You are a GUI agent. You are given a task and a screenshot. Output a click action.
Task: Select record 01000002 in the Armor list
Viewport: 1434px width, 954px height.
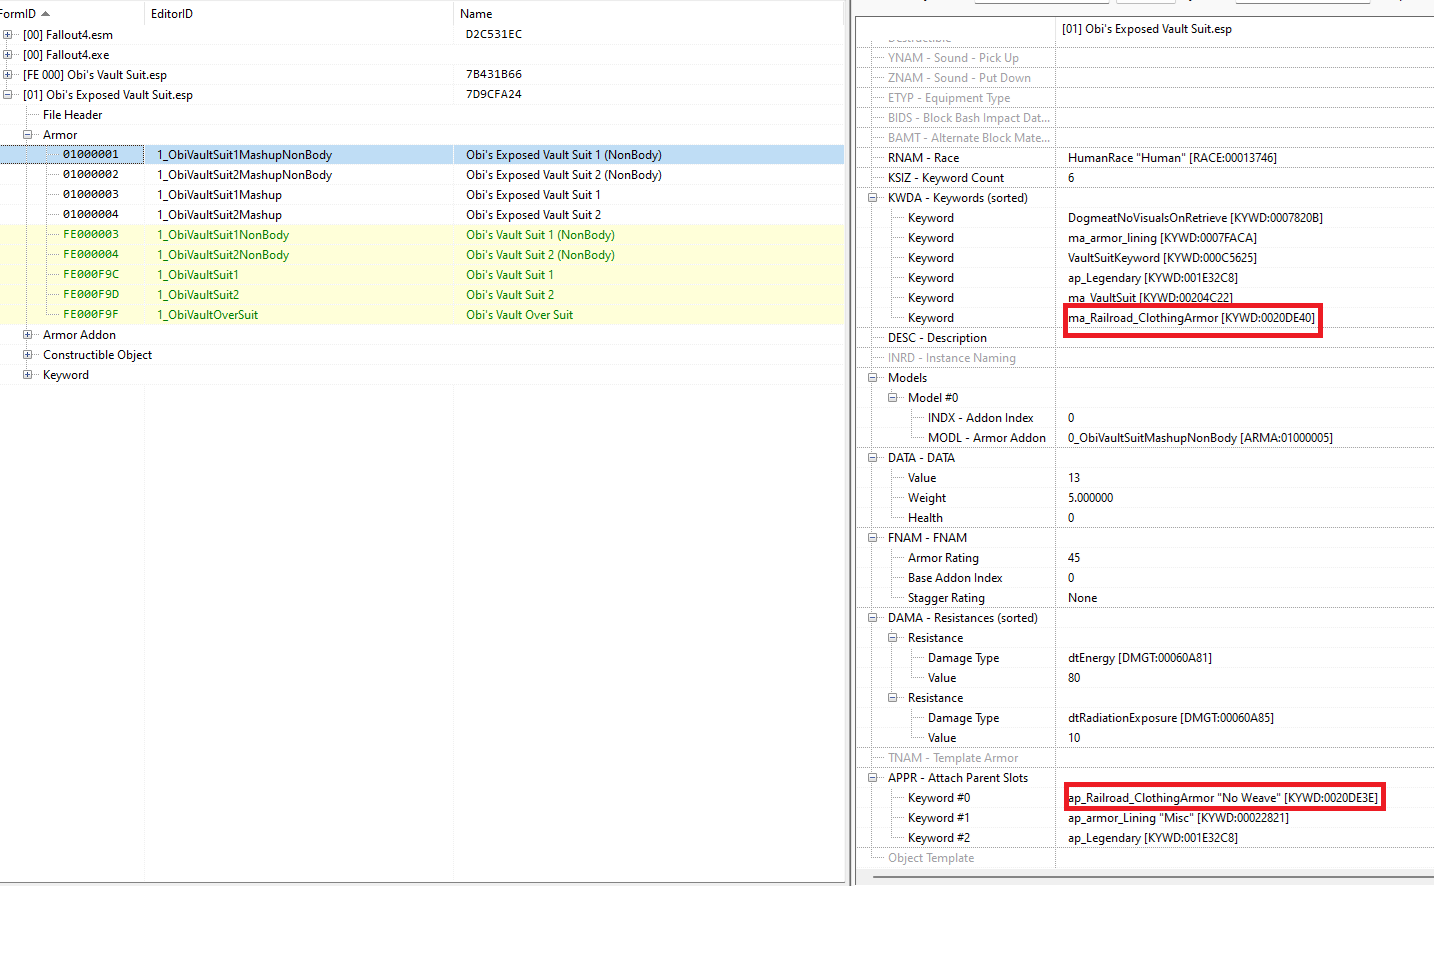pyautogui.click(x=422, y=175)
